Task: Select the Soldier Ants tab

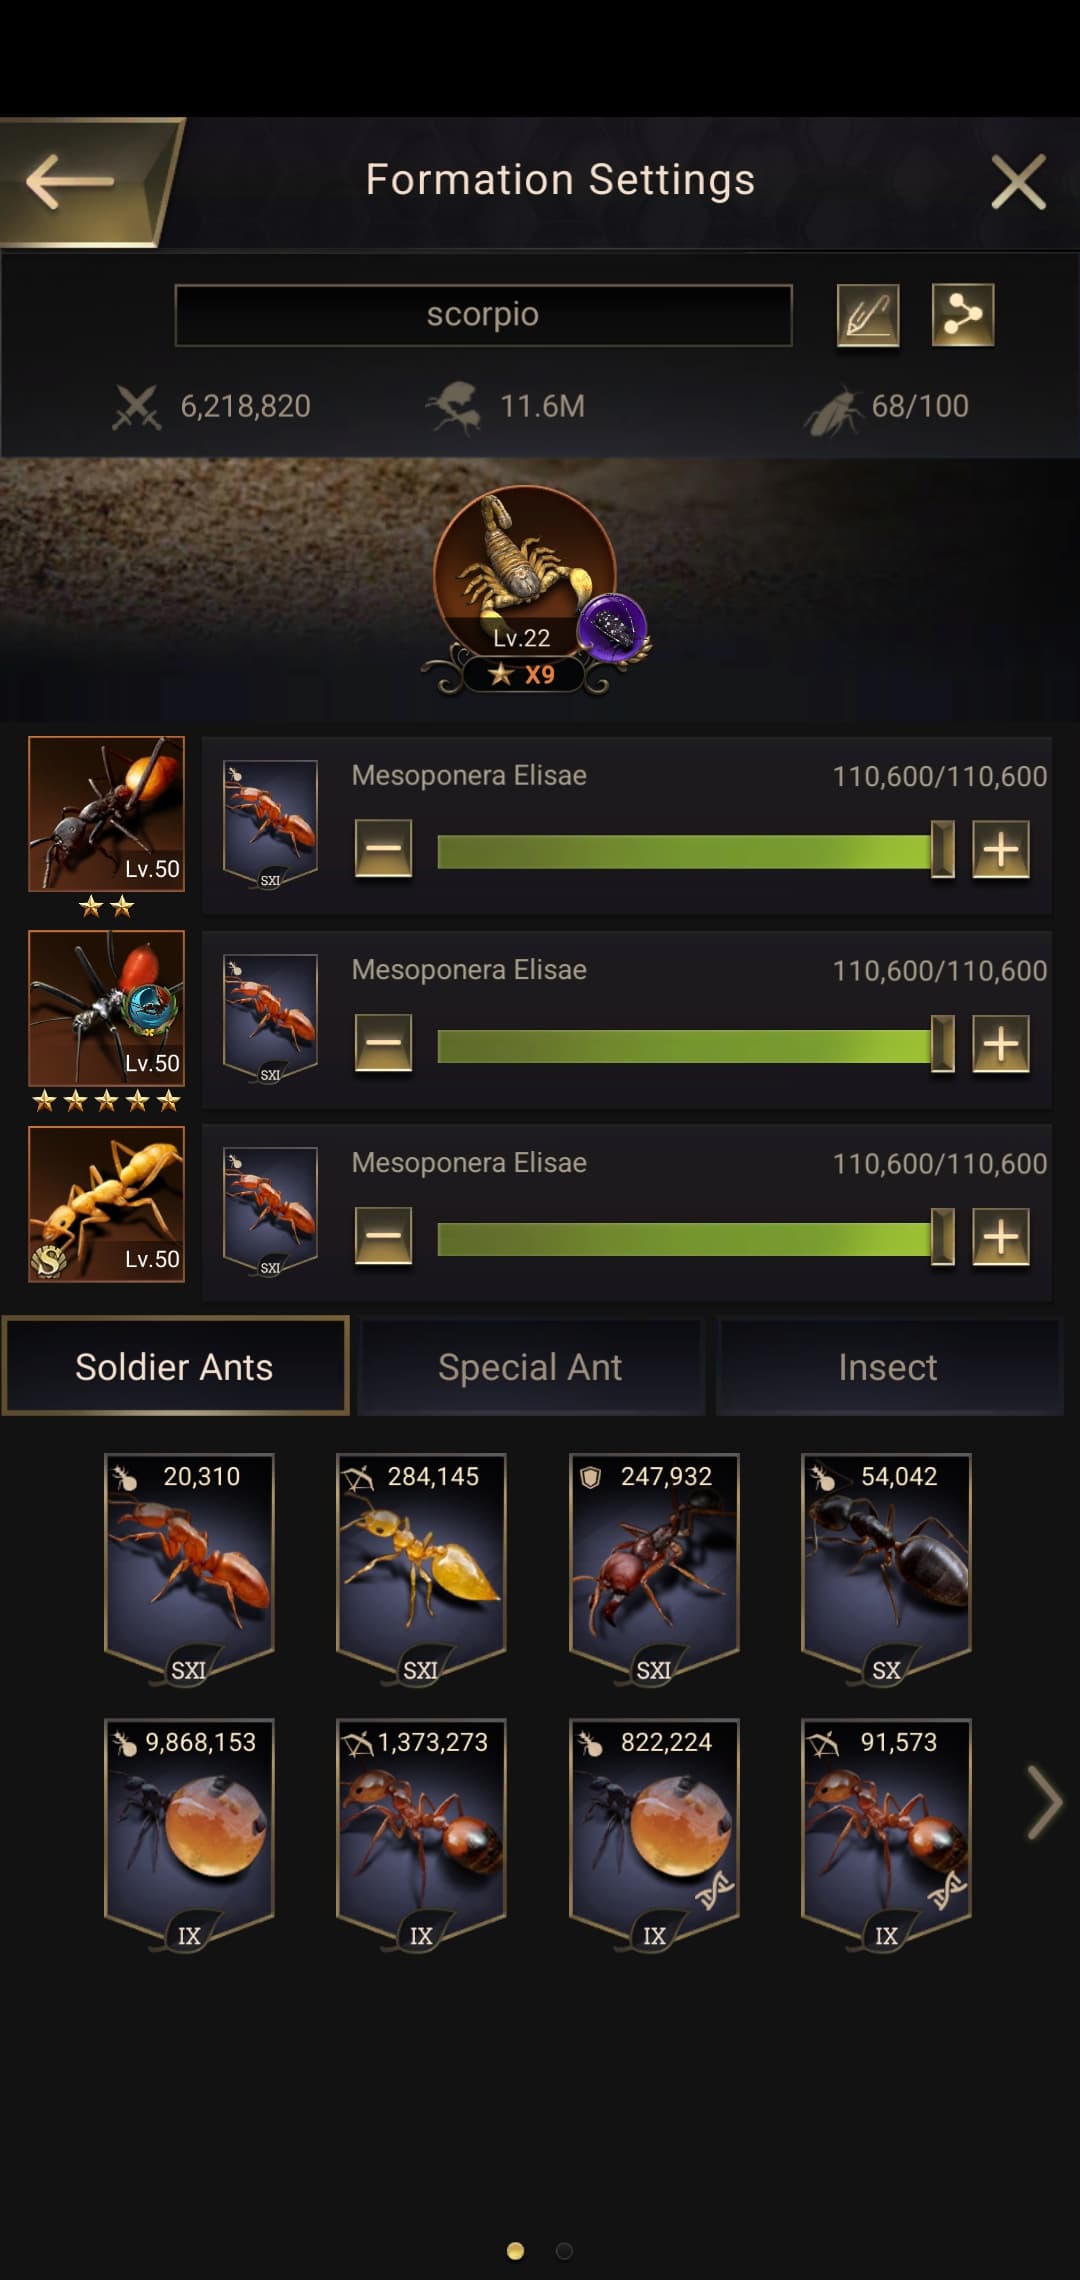Action: click(175, 1366)
